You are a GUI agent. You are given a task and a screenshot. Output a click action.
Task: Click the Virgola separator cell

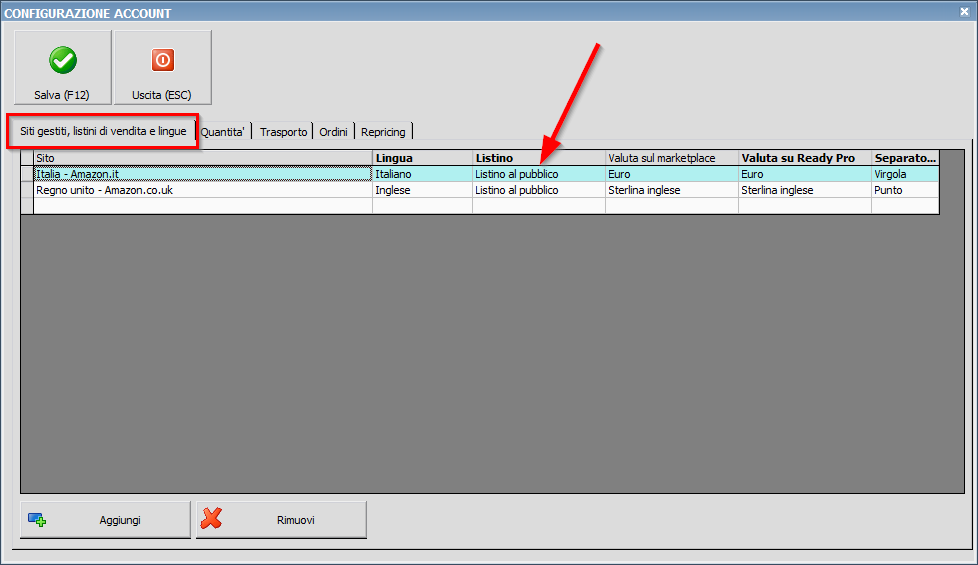(905, 174)
